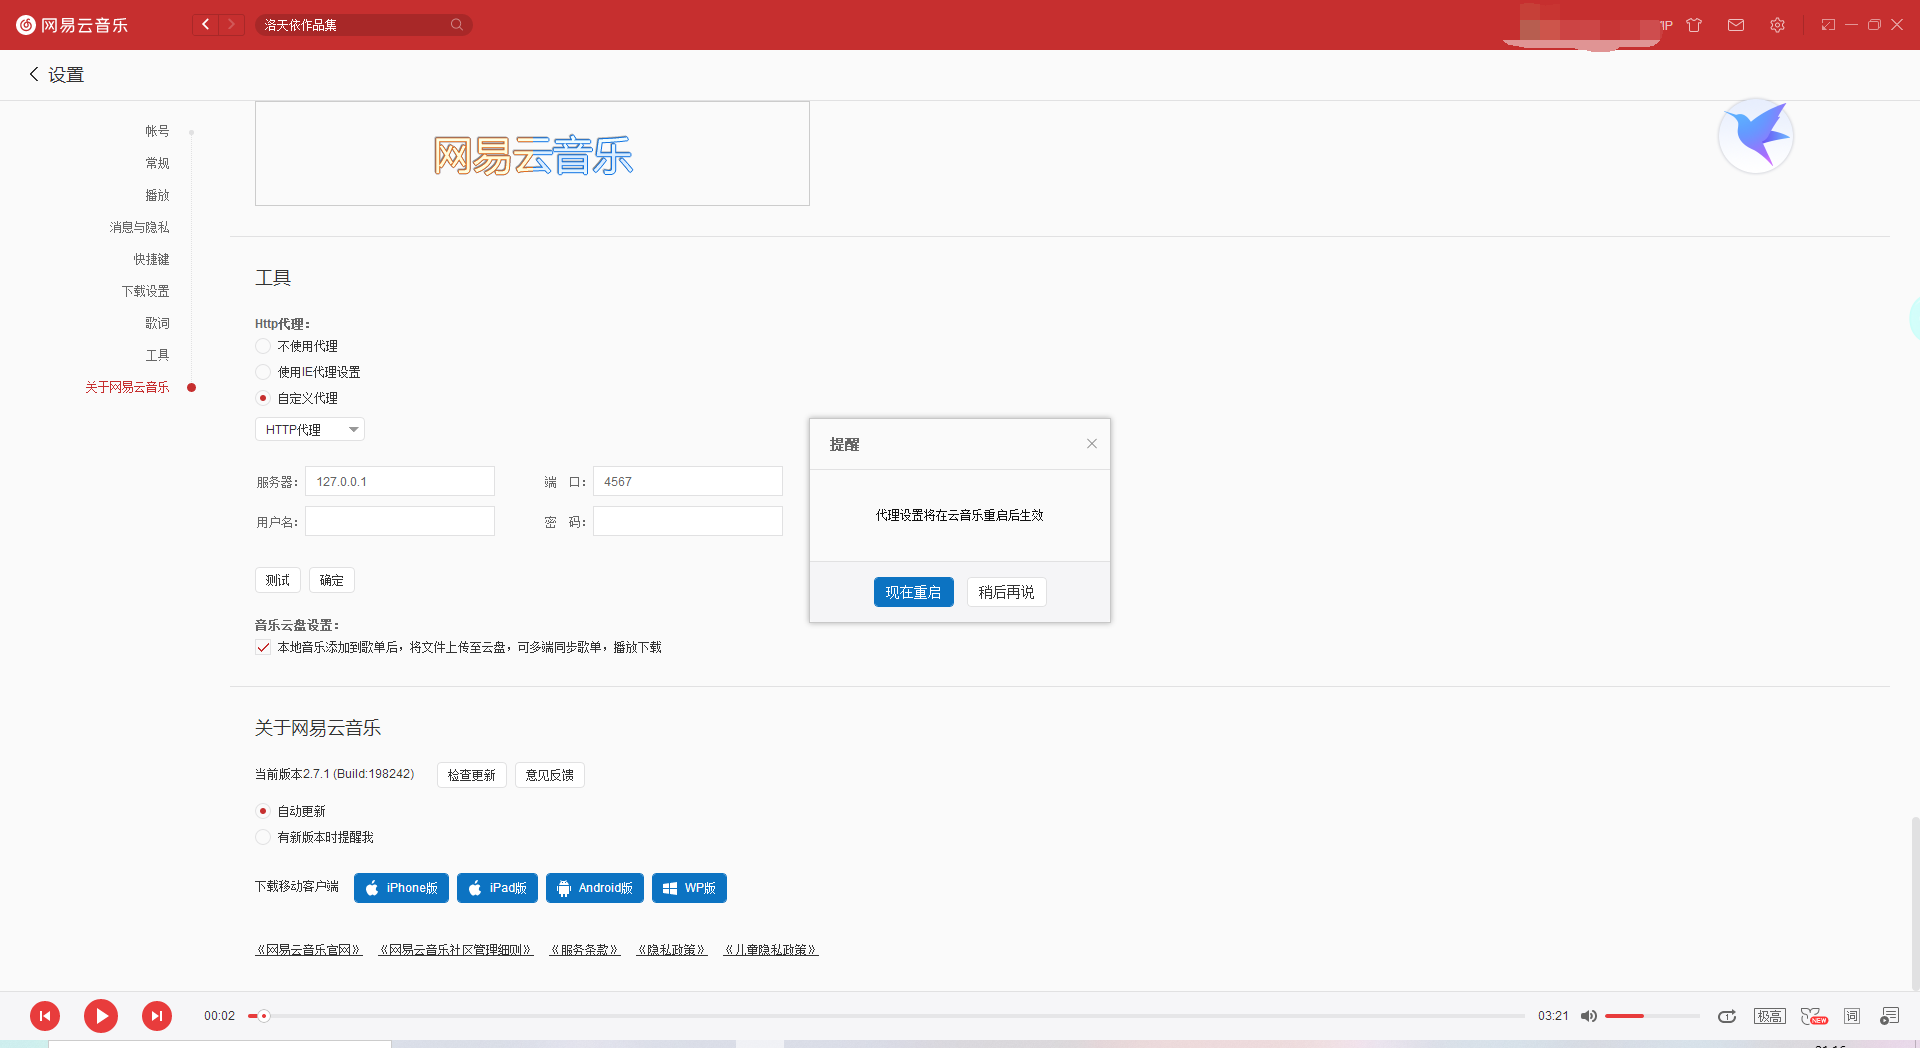
Task: Mute the volume speaker icon
Action: [x=1588, y=1016]
